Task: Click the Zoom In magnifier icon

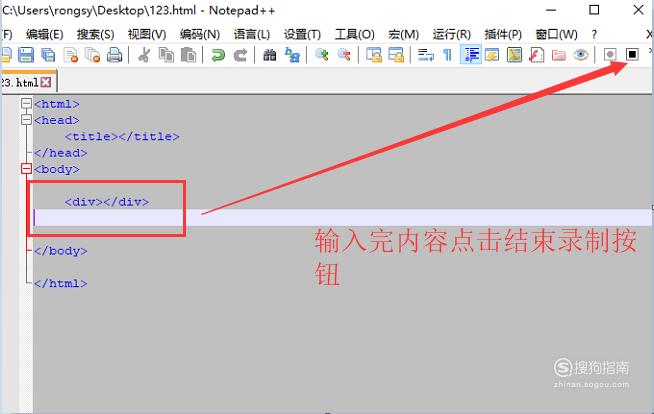Action: point(322,55)
